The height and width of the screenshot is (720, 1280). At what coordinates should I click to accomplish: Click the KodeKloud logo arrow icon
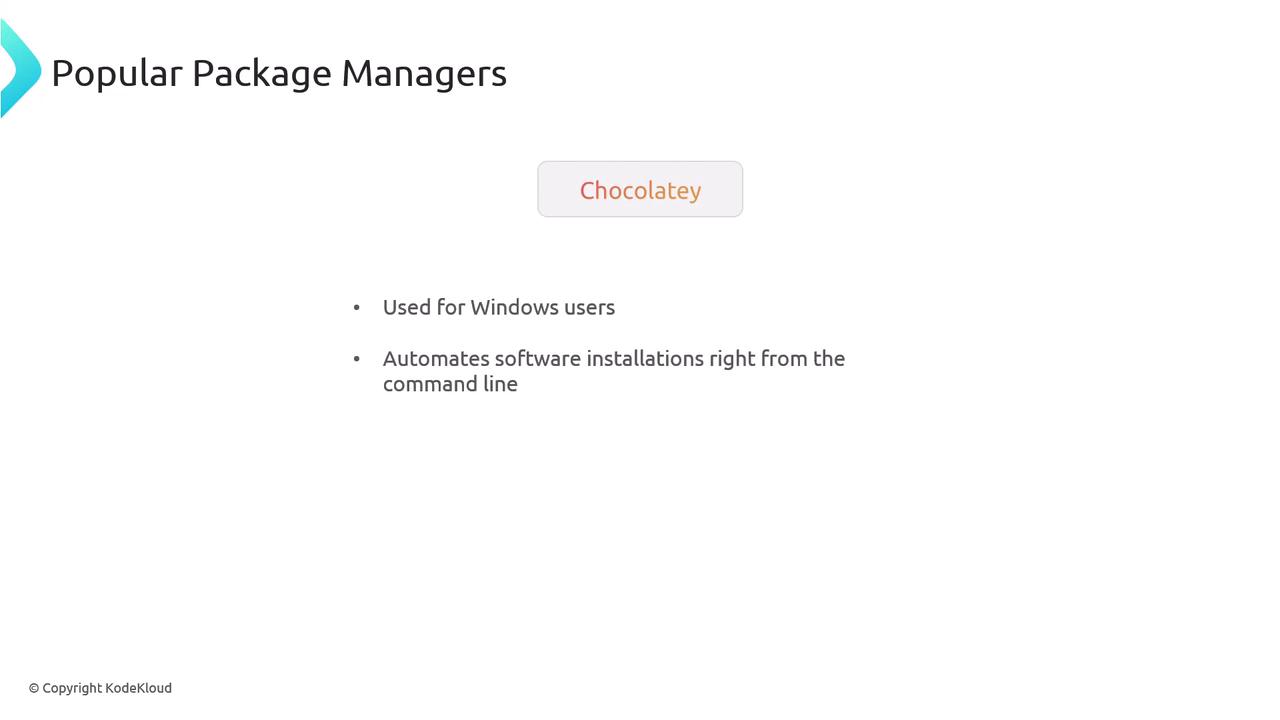(x=20, y=69)
